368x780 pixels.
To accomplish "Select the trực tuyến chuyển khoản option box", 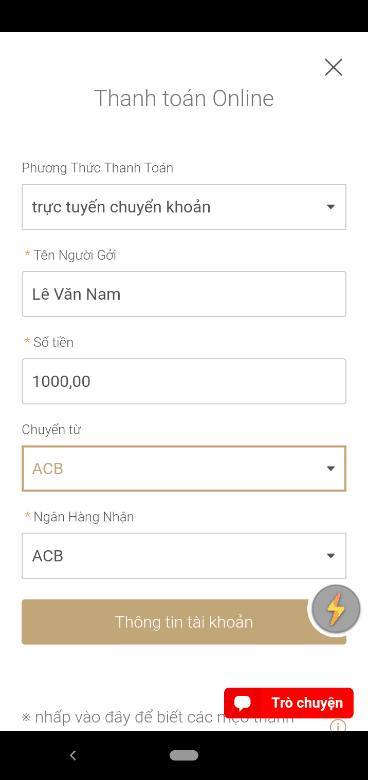I will click(184, 207).
